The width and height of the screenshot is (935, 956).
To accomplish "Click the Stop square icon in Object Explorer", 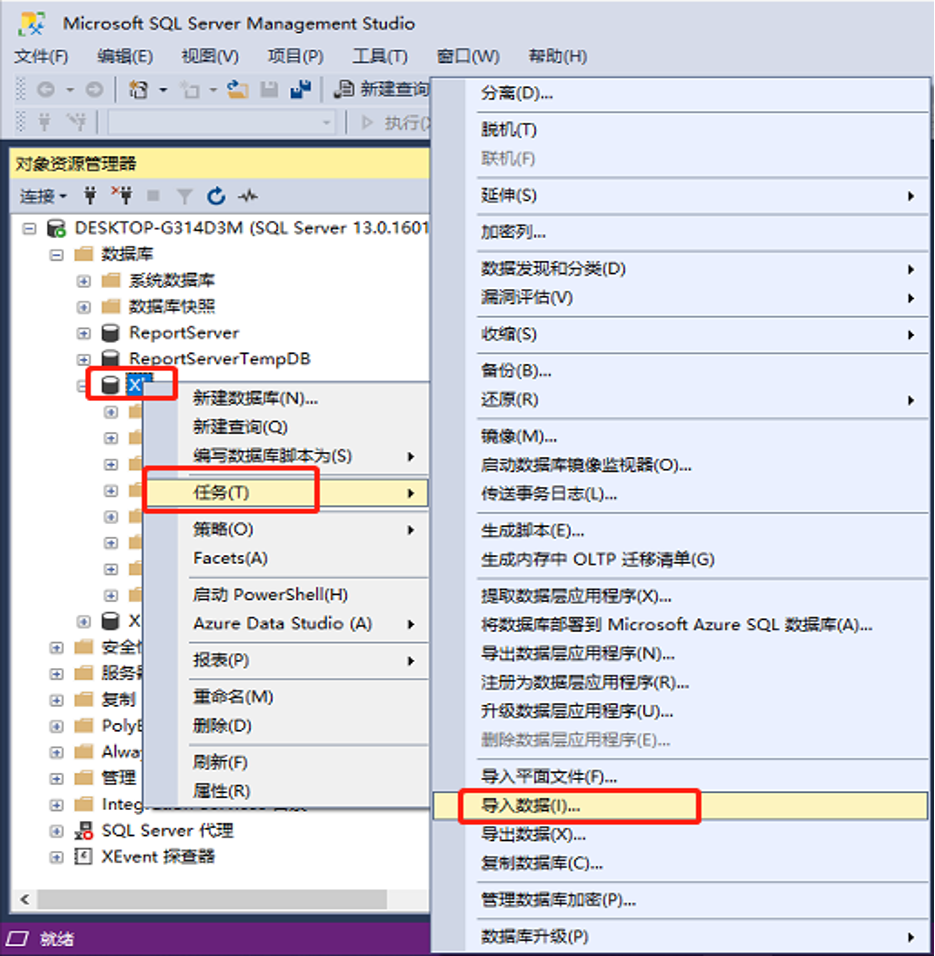I will coord(153,196).
